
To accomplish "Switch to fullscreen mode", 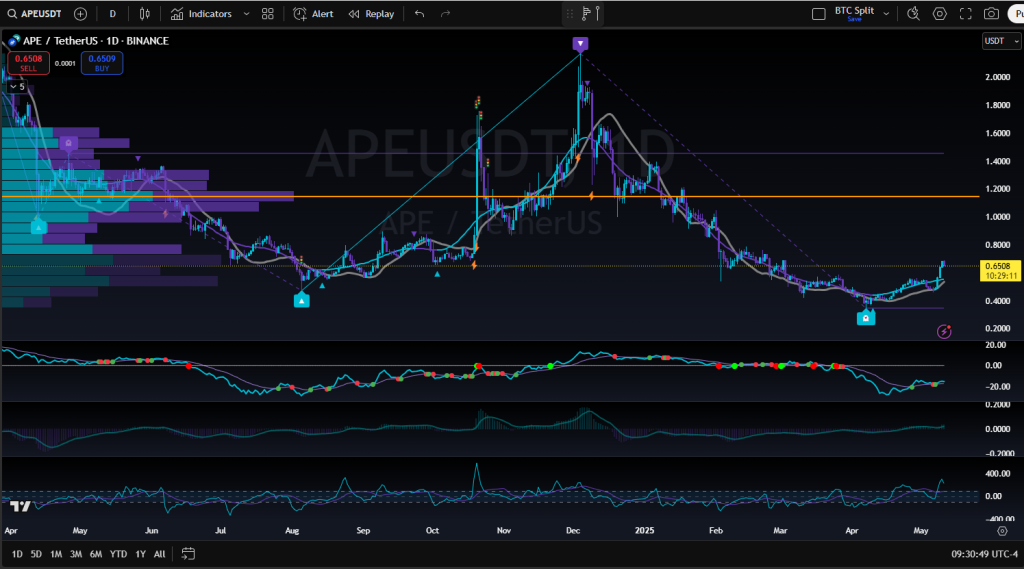I will click(966, 14).
